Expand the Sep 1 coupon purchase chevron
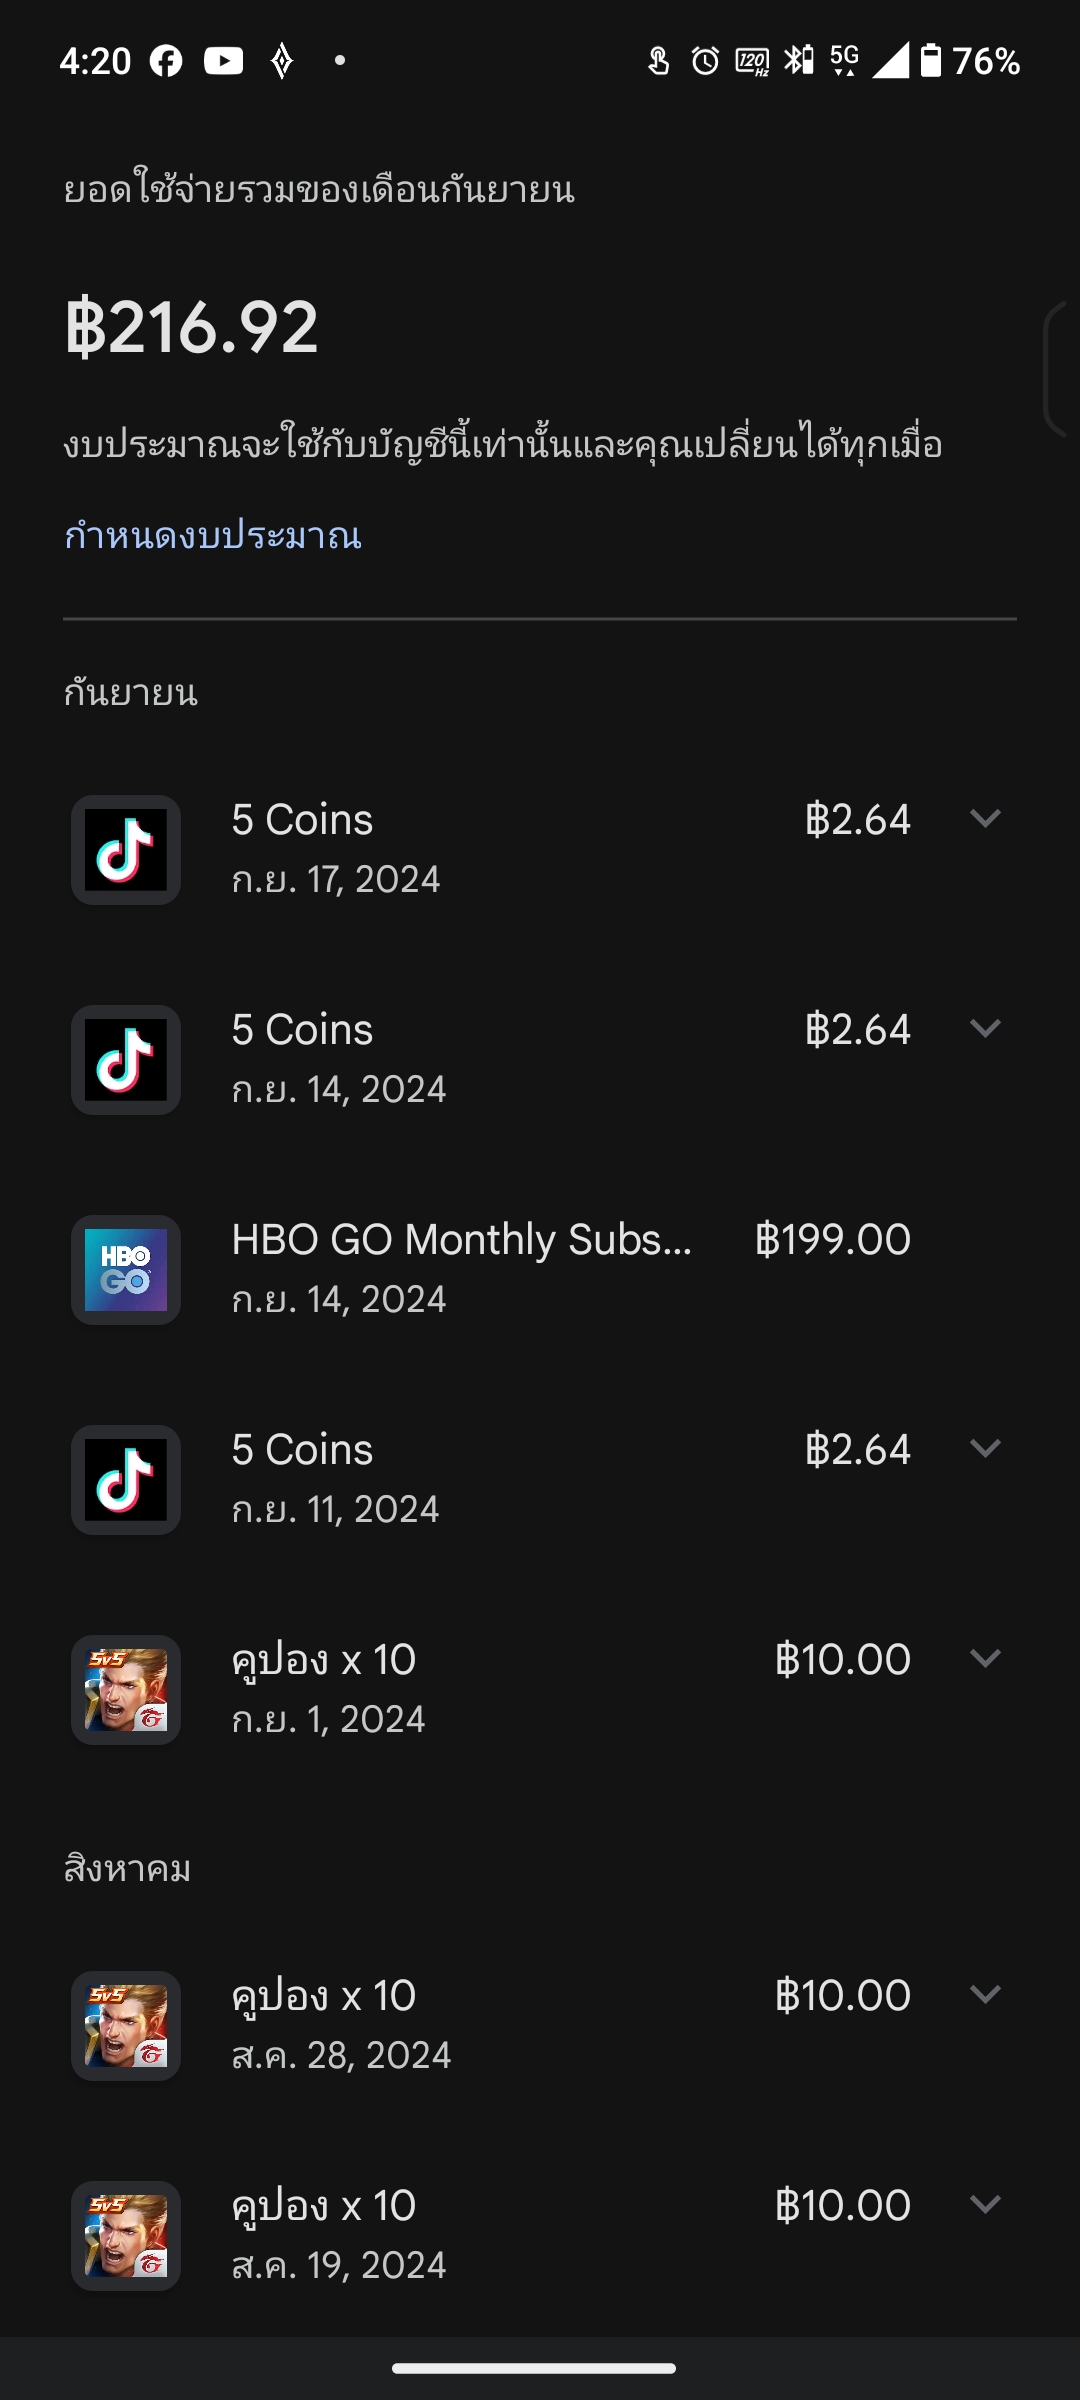The image size is (1080, 2400). pos(985,1659)
